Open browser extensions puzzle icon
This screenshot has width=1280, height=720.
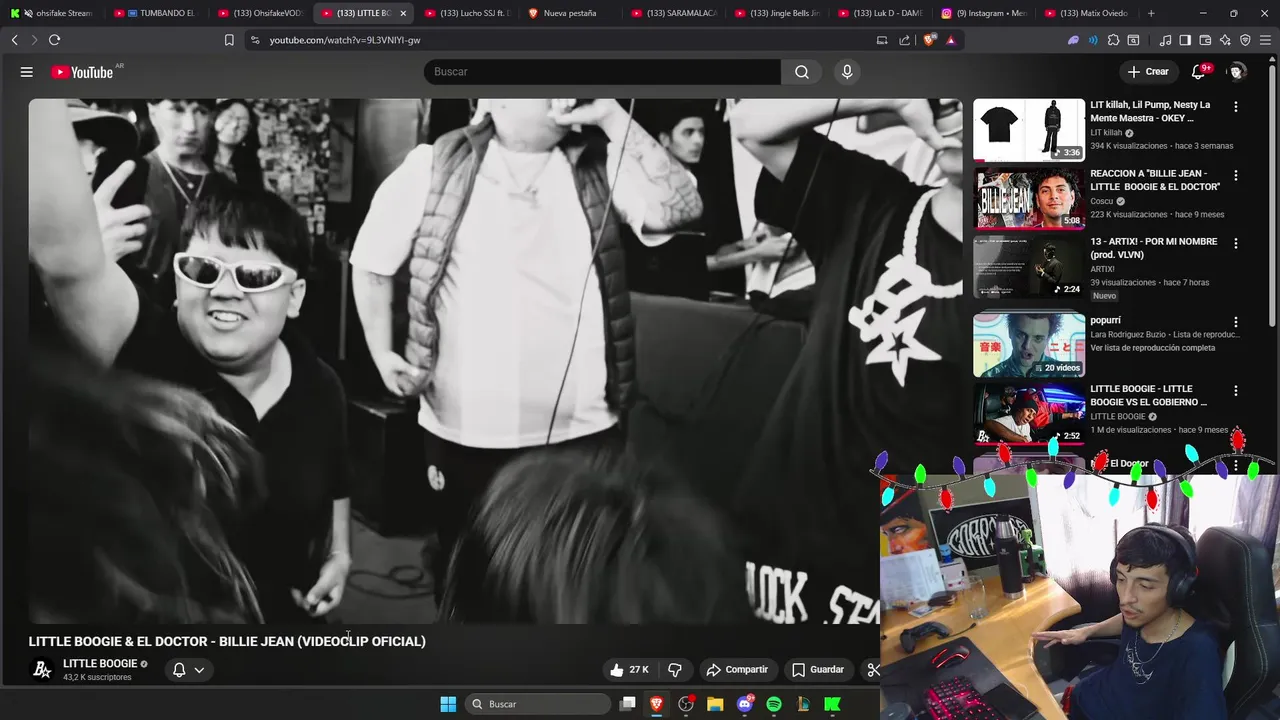pyautogui.click(x=1113, y=40)
